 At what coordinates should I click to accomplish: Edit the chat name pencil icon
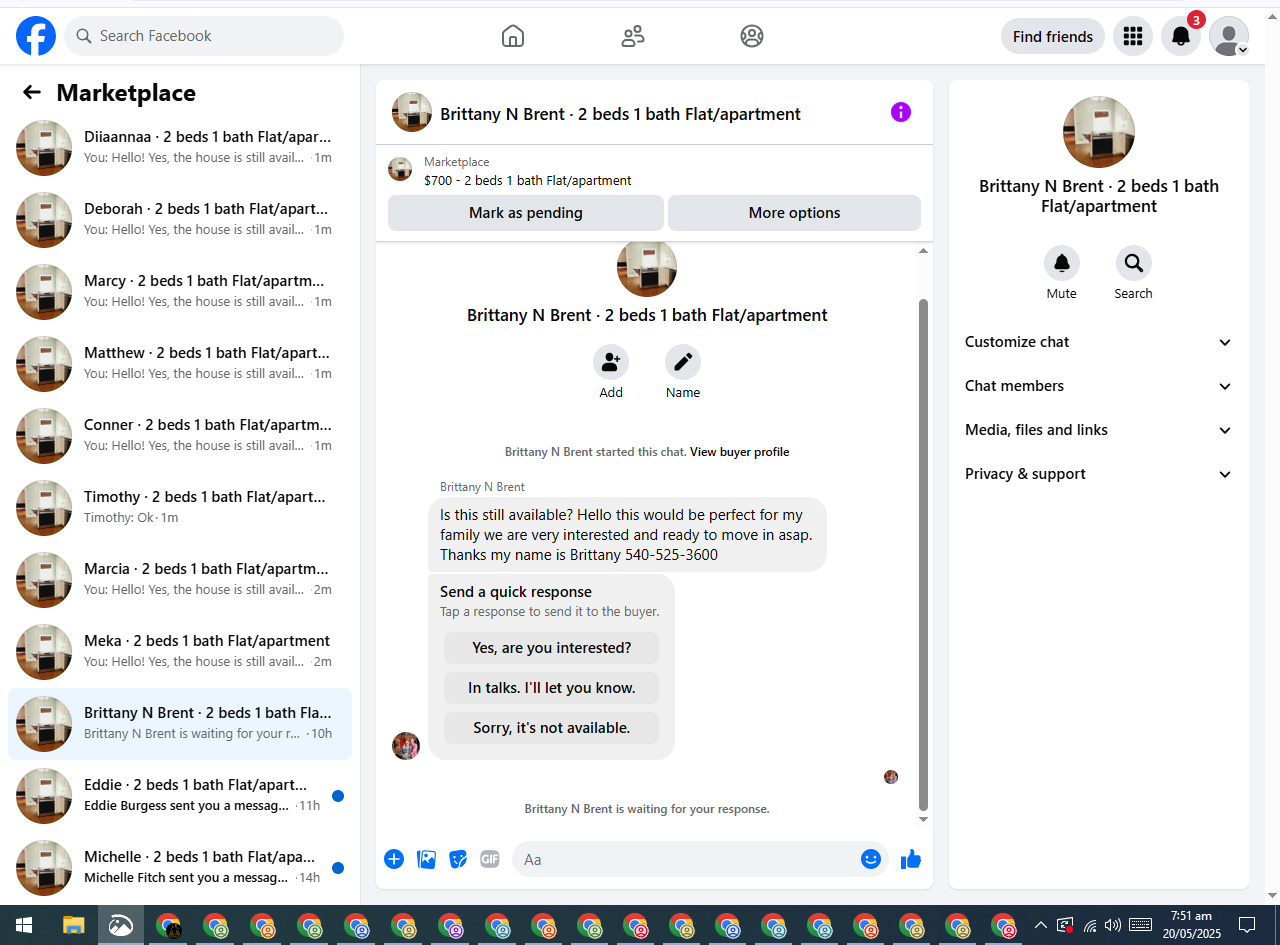(x=683, y=362)
